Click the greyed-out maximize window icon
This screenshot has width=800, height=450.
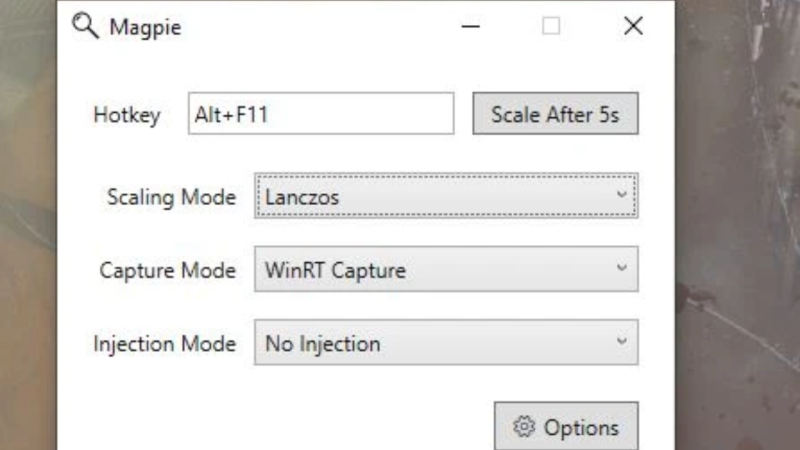[x=551, y=27]
